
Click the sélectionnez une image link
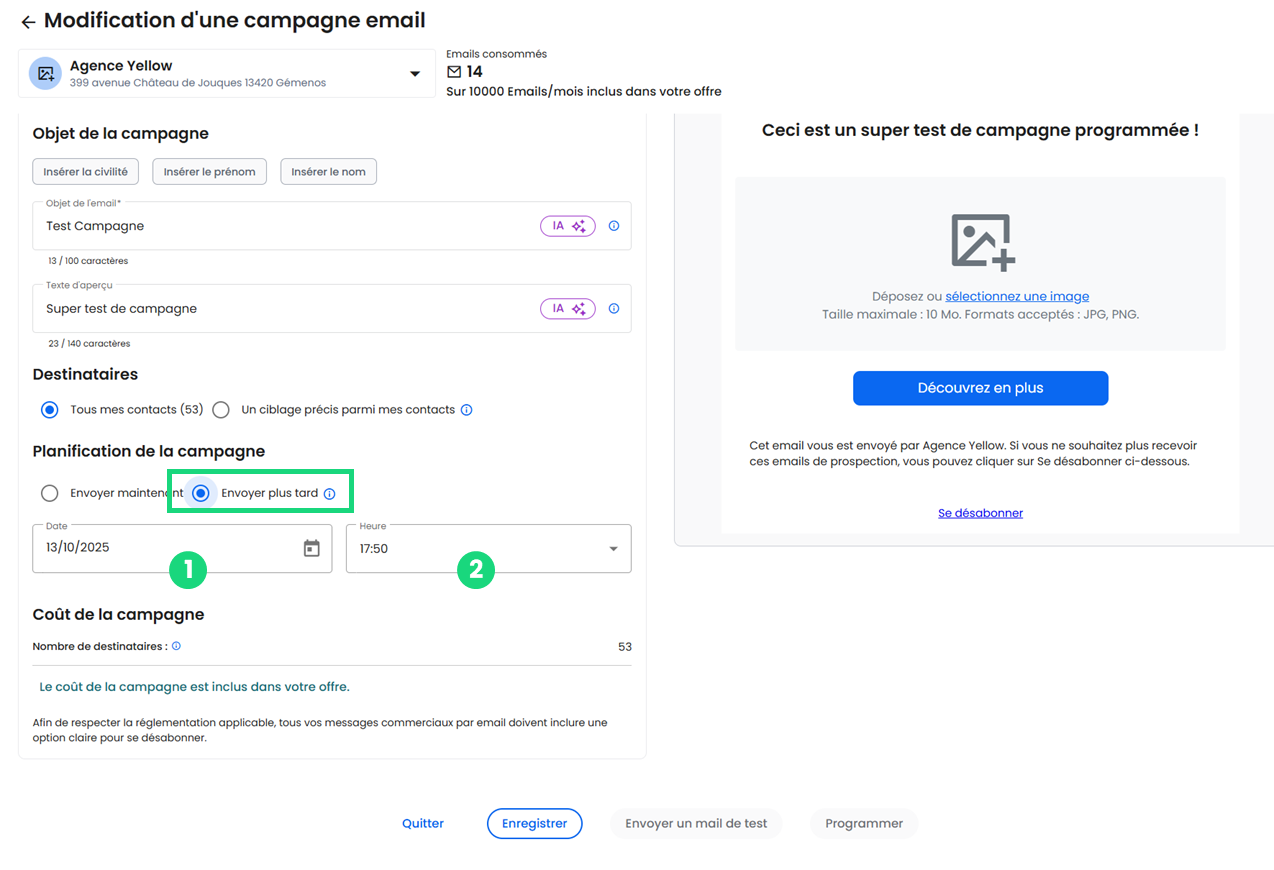click(x=1017, y=297)
